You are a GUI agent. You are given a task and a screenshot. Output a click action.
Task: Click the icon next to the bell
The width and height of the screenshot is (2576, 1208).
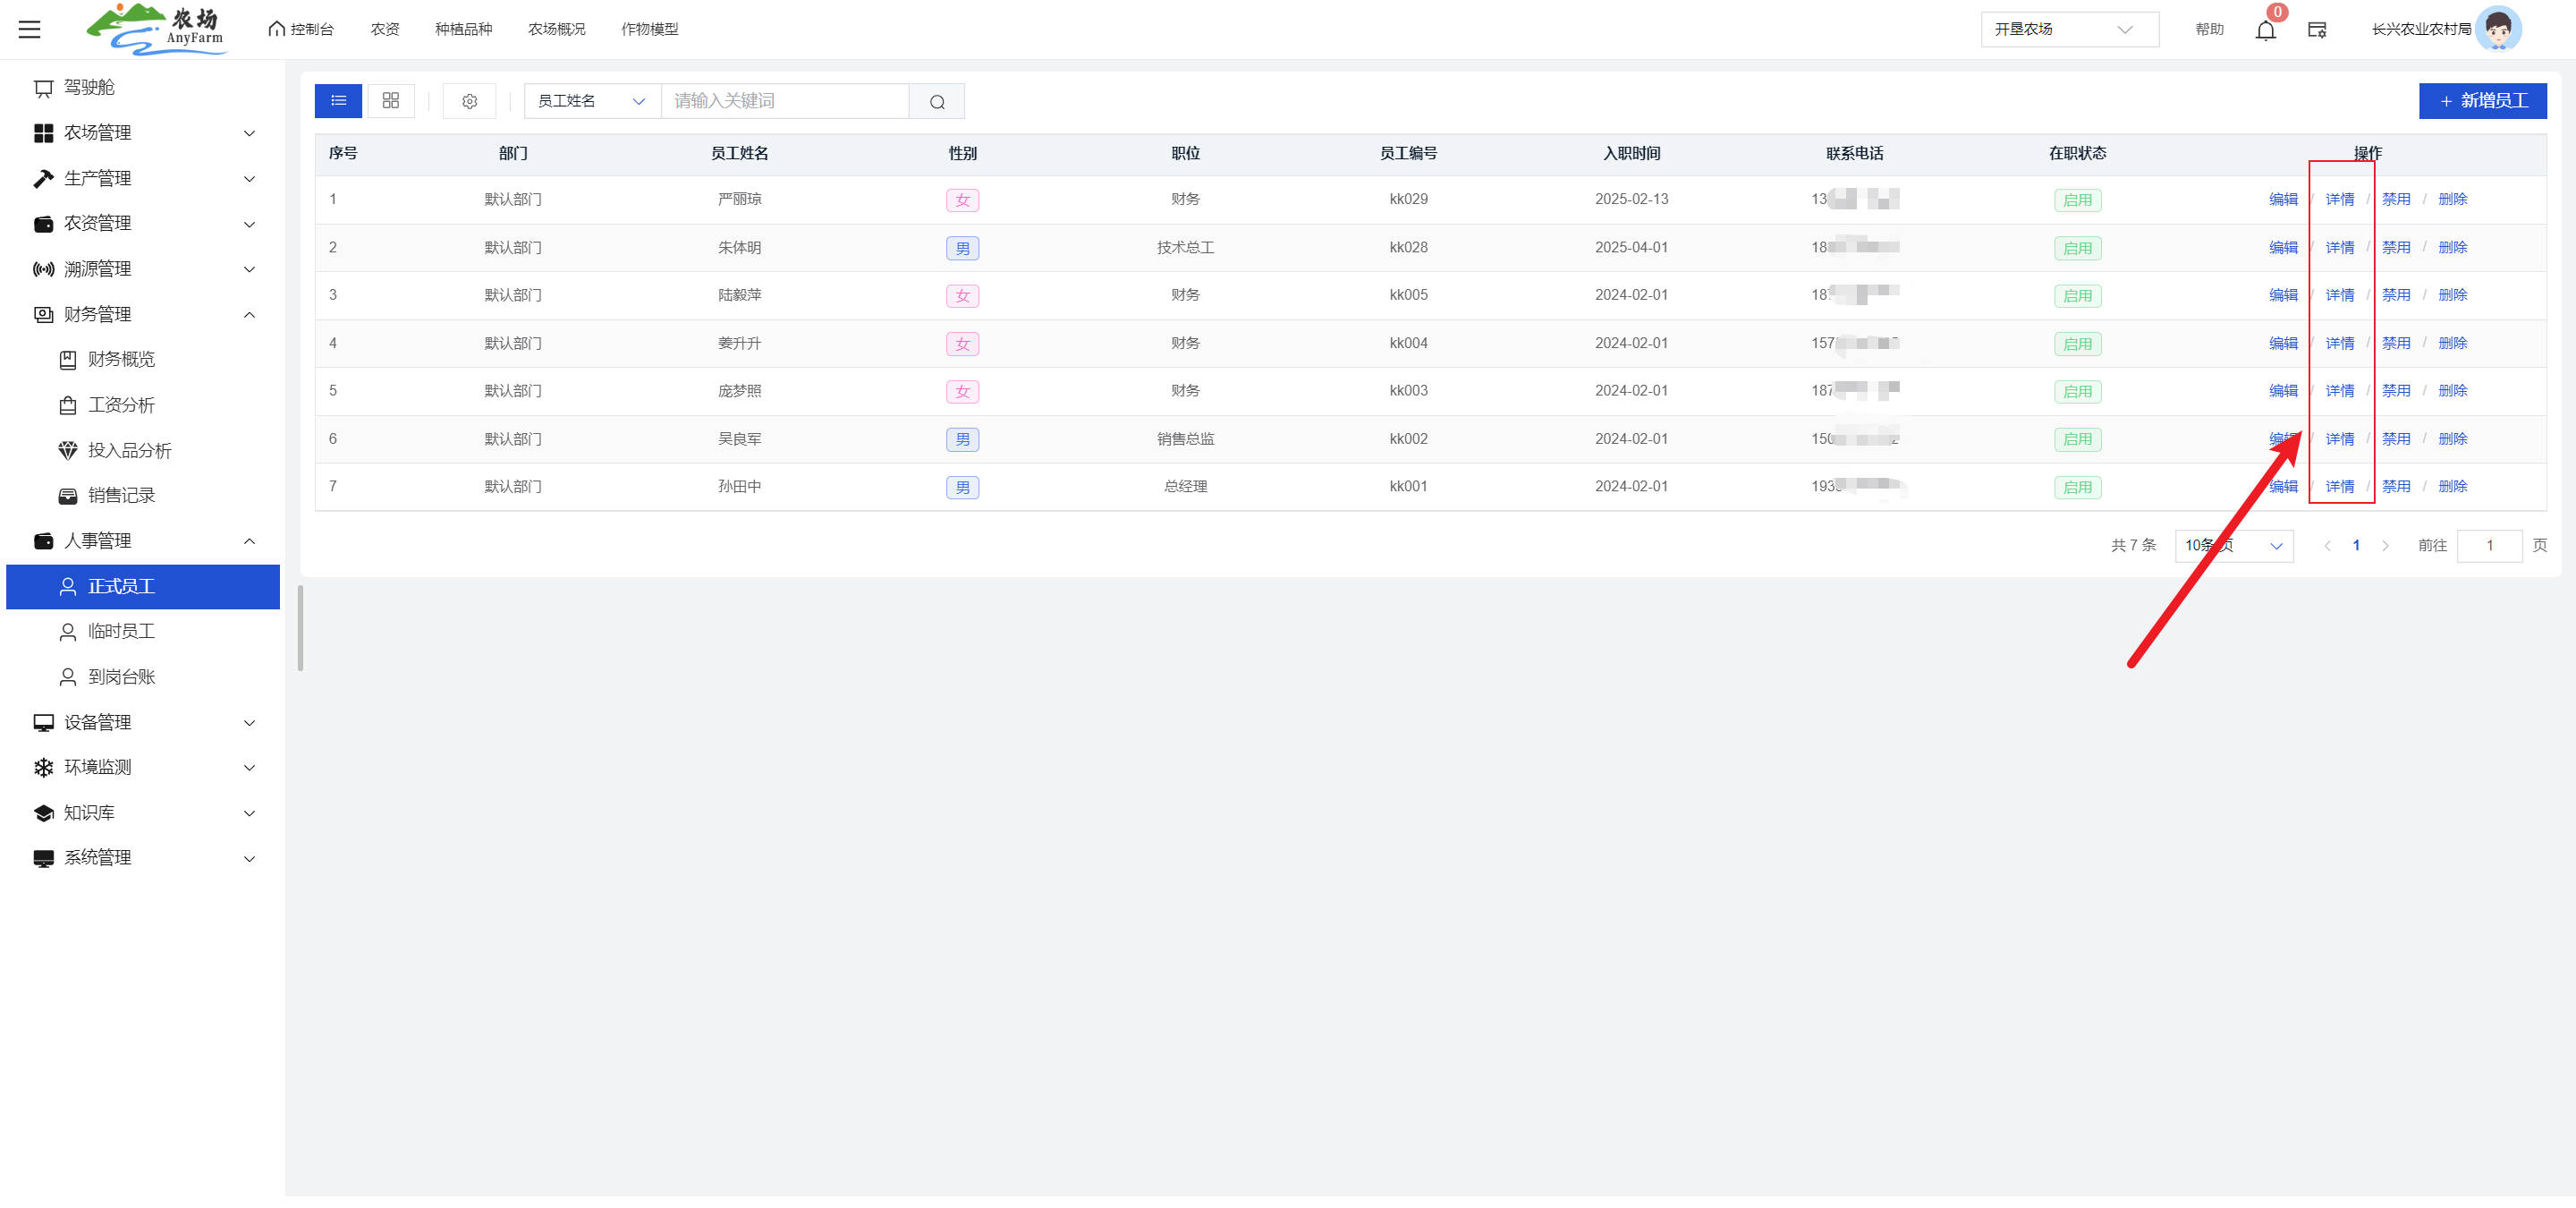2316,30
